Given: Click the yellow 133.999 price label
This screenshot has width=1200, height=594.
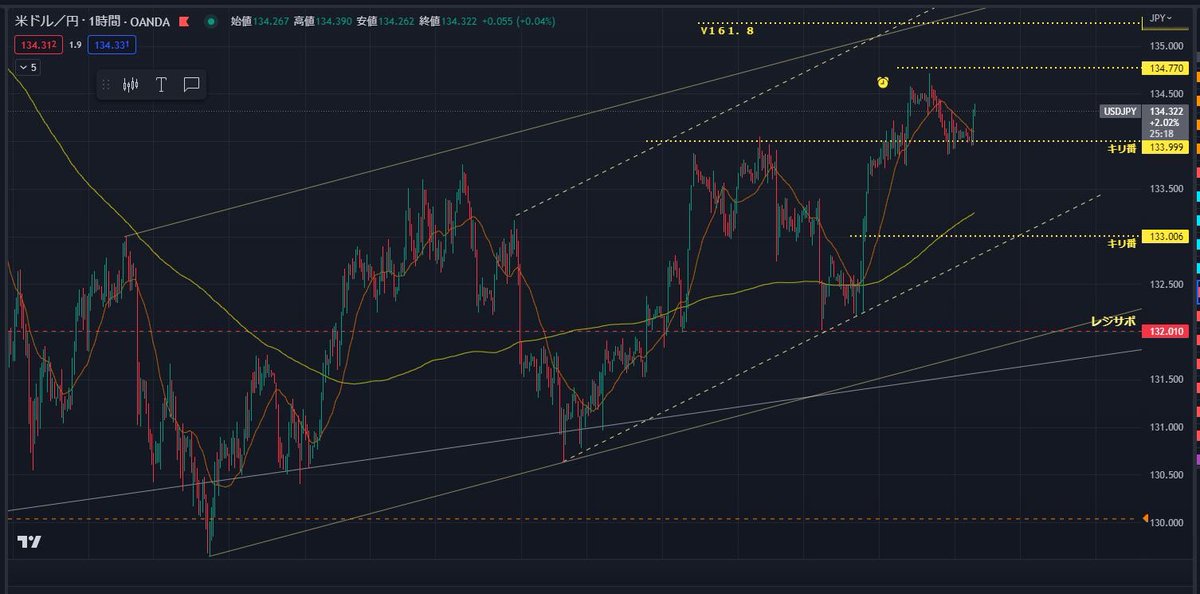Looking at the screenshot, I should click(1165, 147).
